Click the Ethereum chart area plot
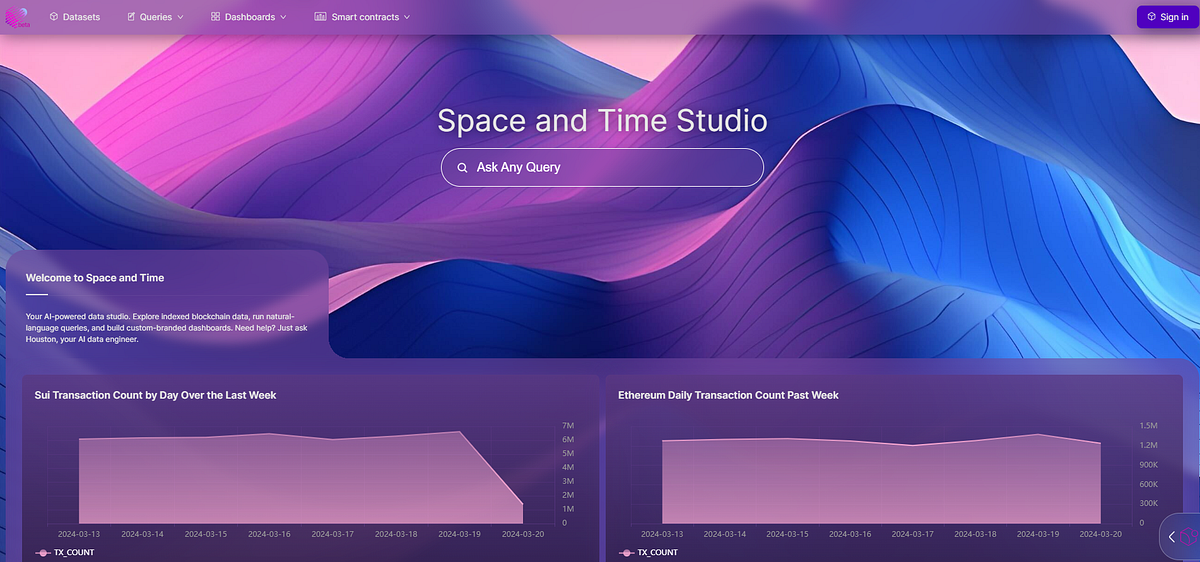 881,480
